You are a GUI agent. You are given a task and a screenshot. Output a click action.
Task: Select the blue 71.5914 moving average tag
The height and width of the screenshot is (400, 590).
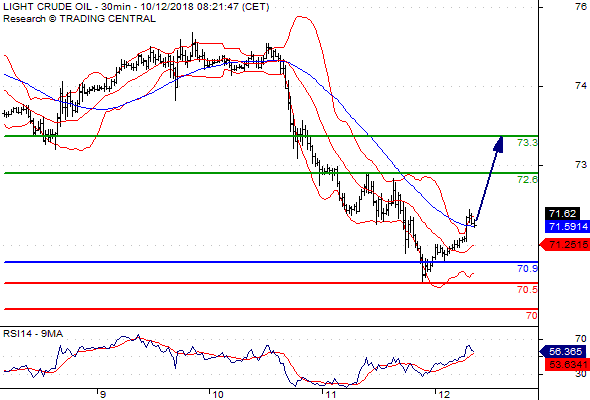click(x=567, y=227)
